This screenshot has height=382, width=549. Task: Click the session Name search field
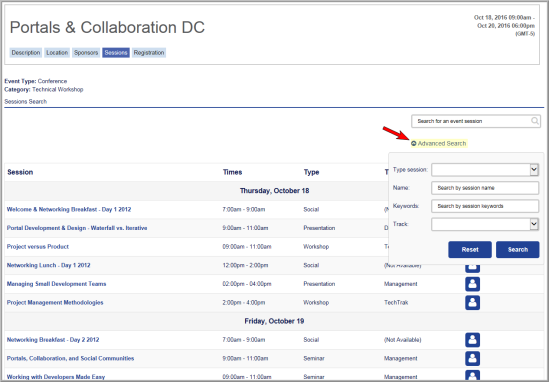[x=485, y=188]
